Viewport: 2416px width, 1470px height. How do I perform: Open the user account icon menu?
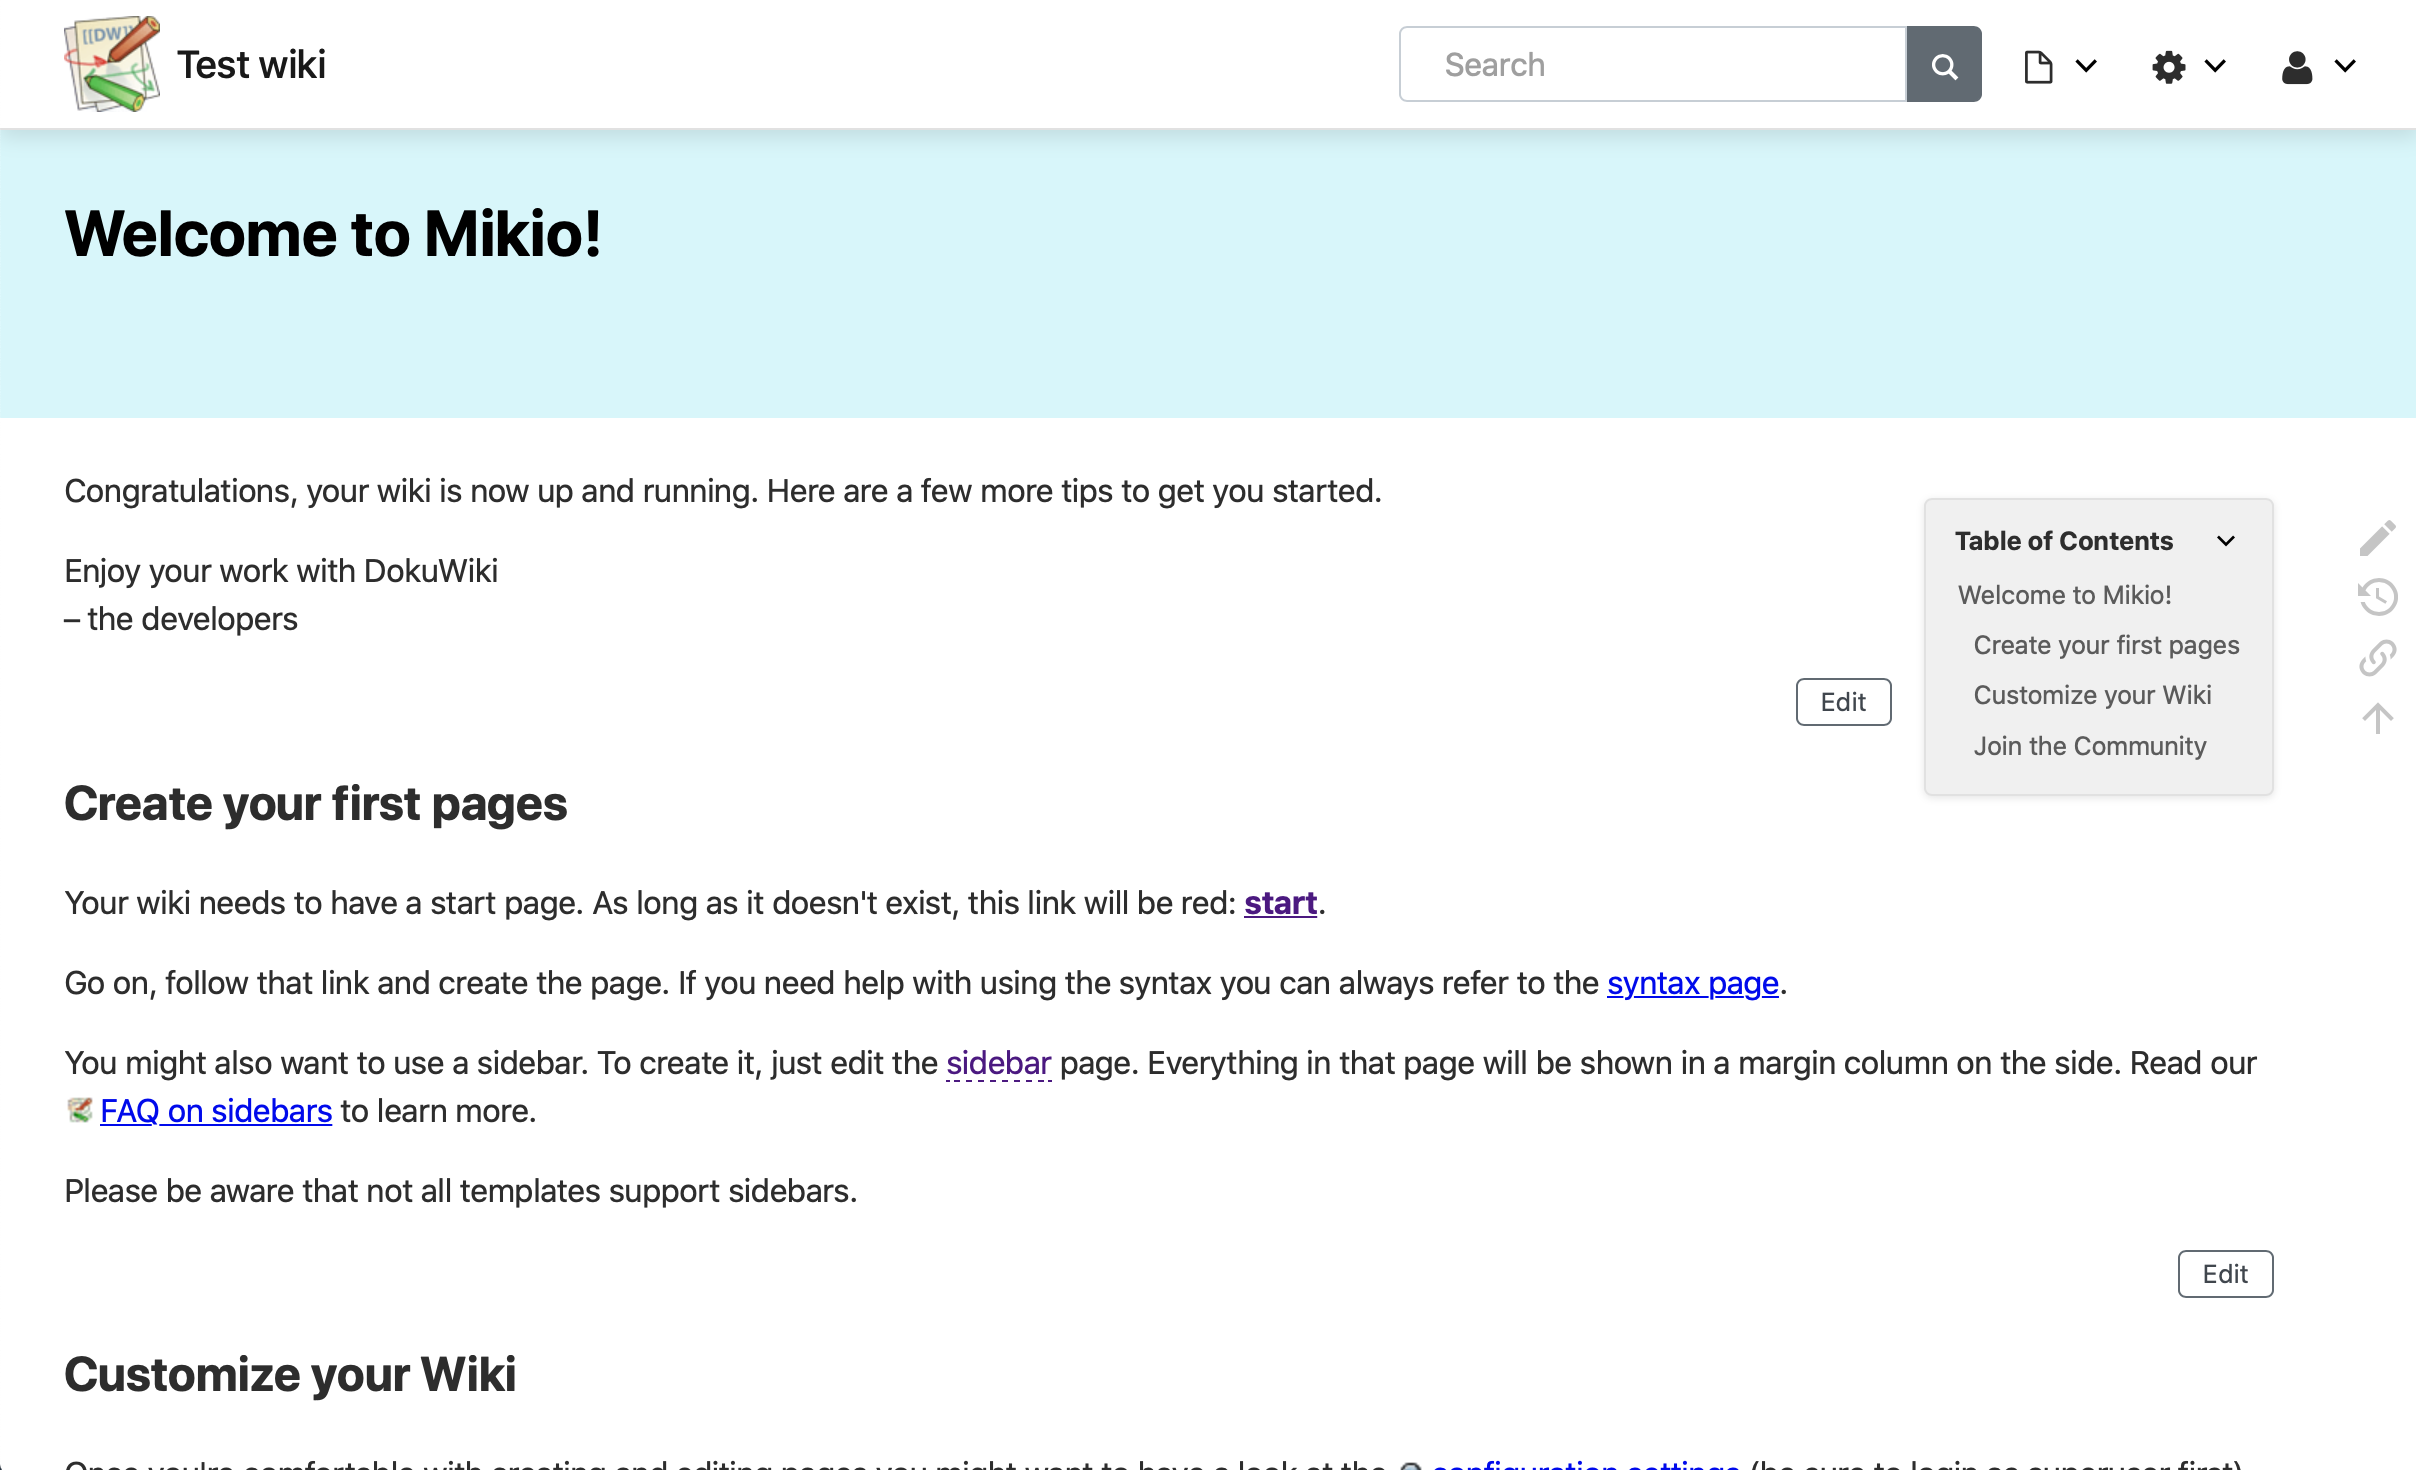pos(2297,67)
